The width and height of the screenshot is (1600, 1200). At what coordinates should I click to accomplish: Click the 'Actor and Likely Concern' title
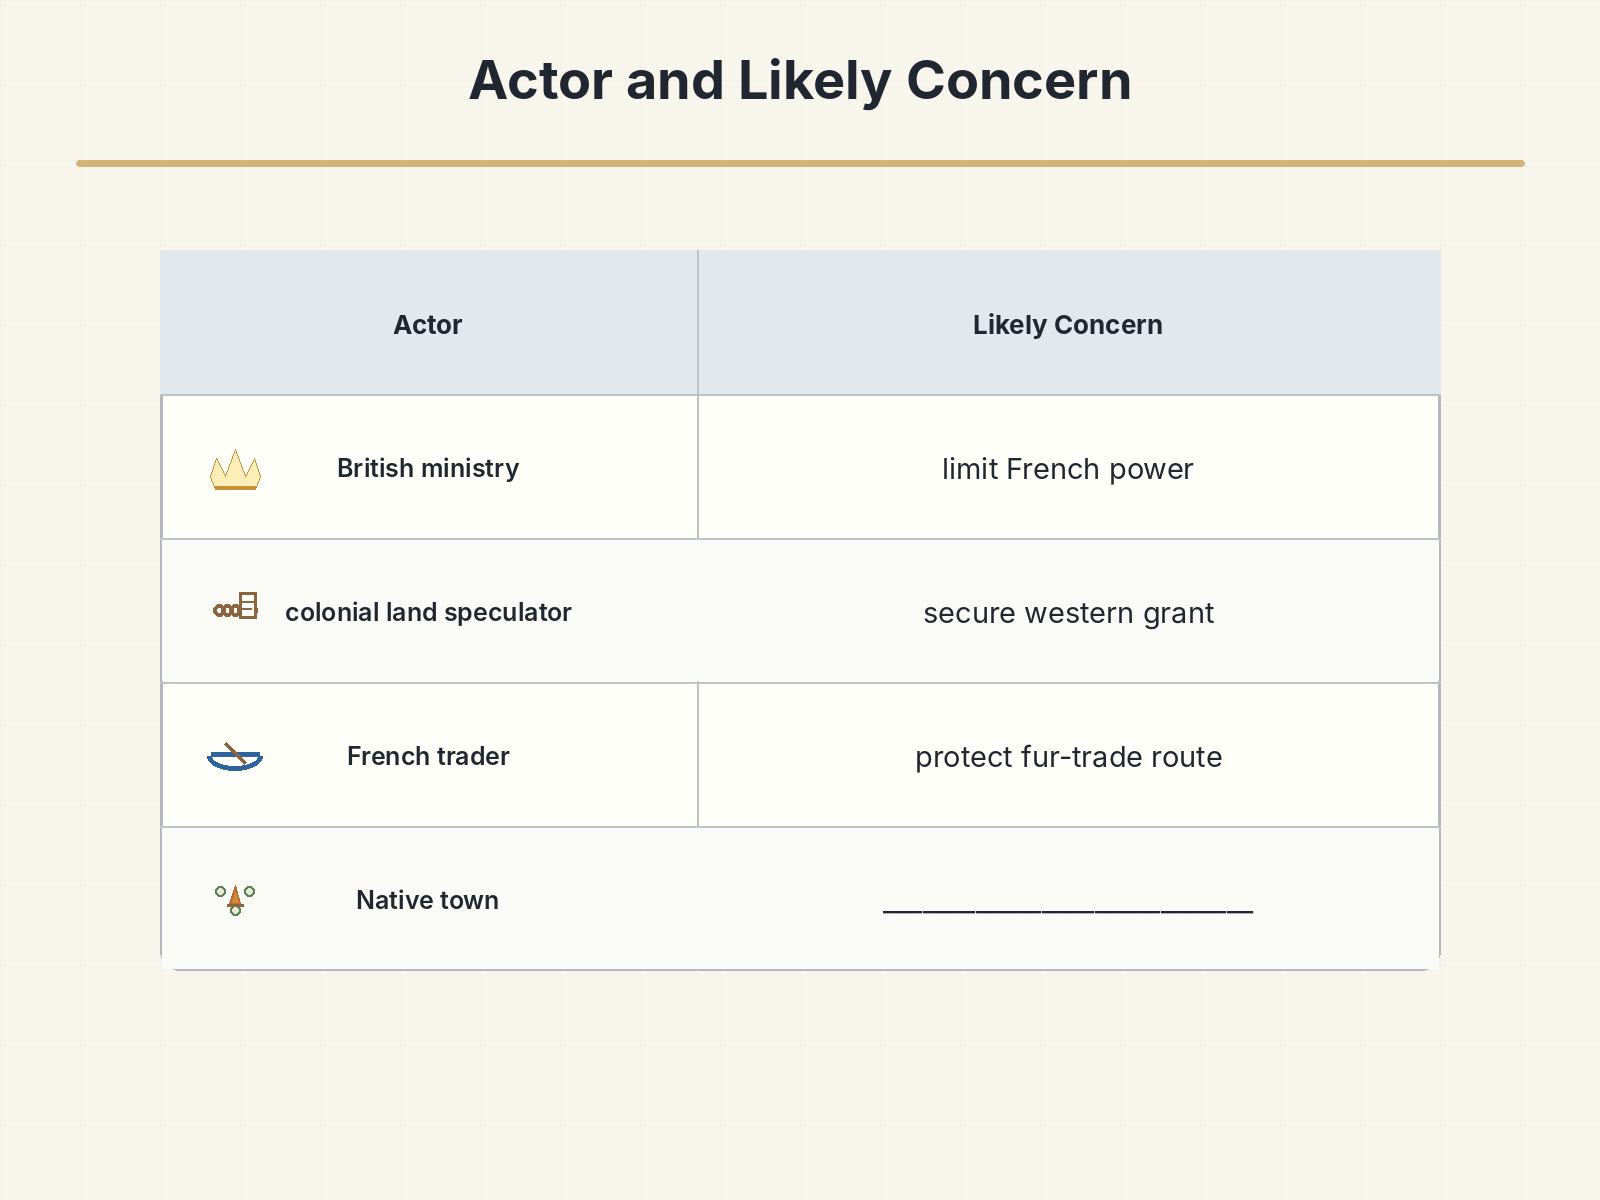point(800,80)
